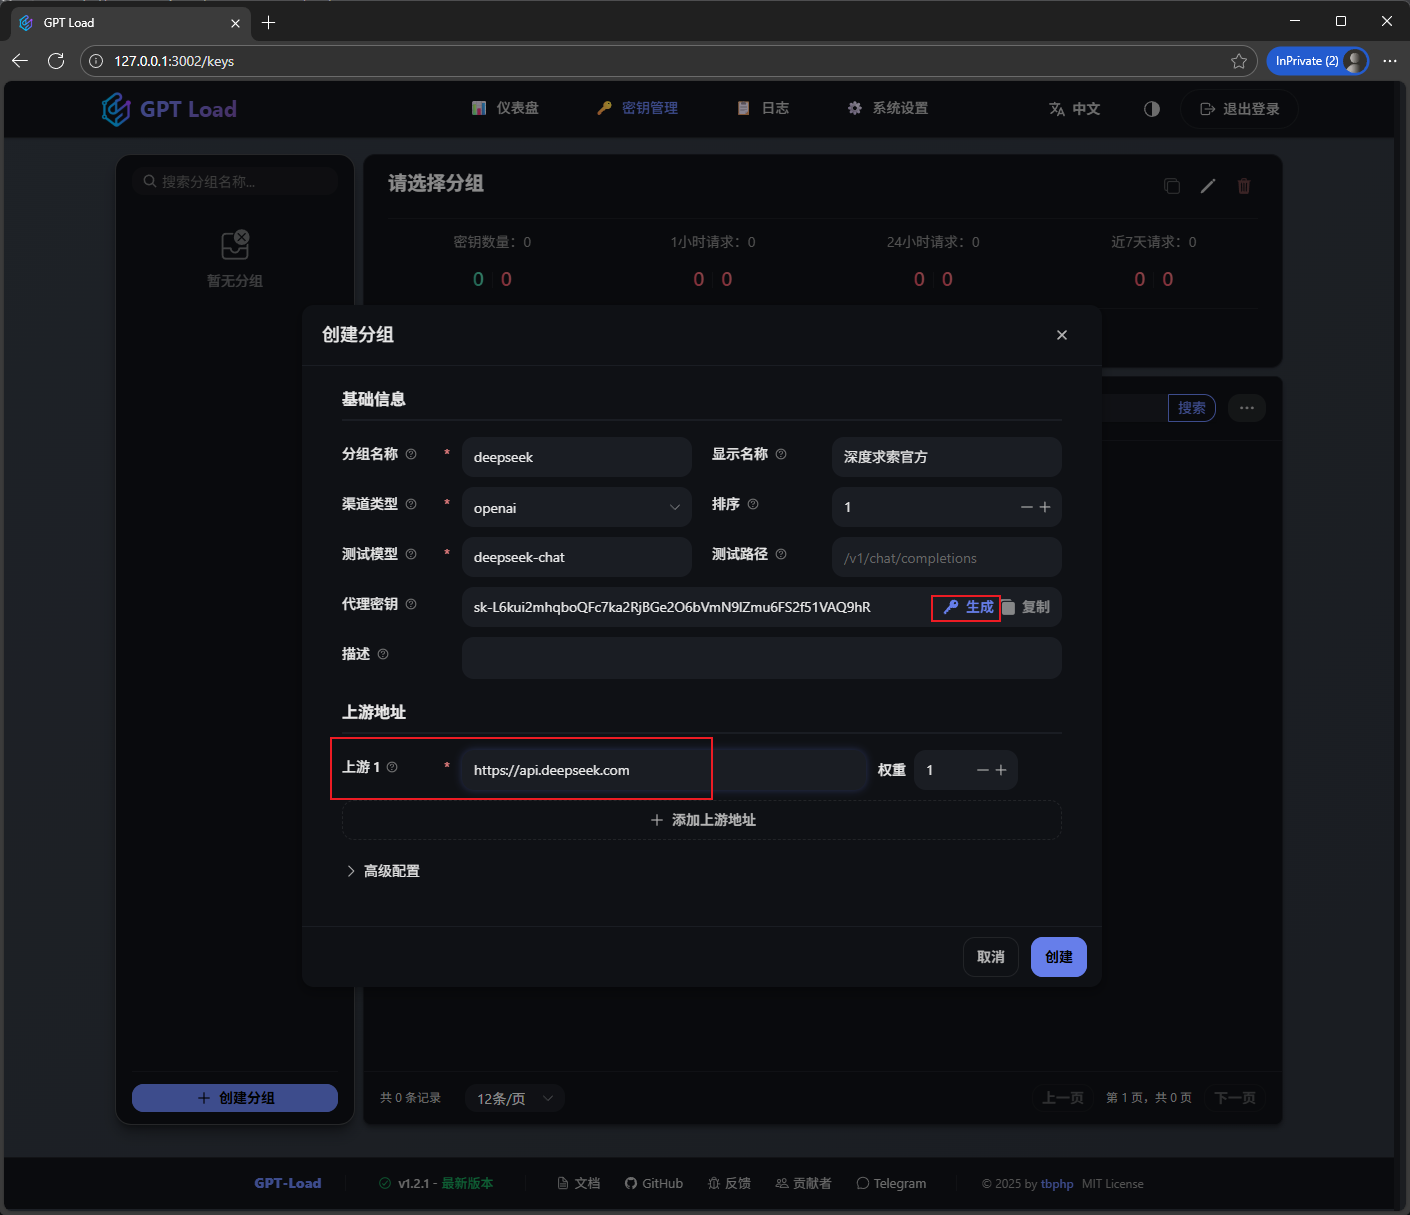The width and height of the screenshot is (1410, 1215).
Task: Click the 描述 input field
Action: tap(761, 658)
